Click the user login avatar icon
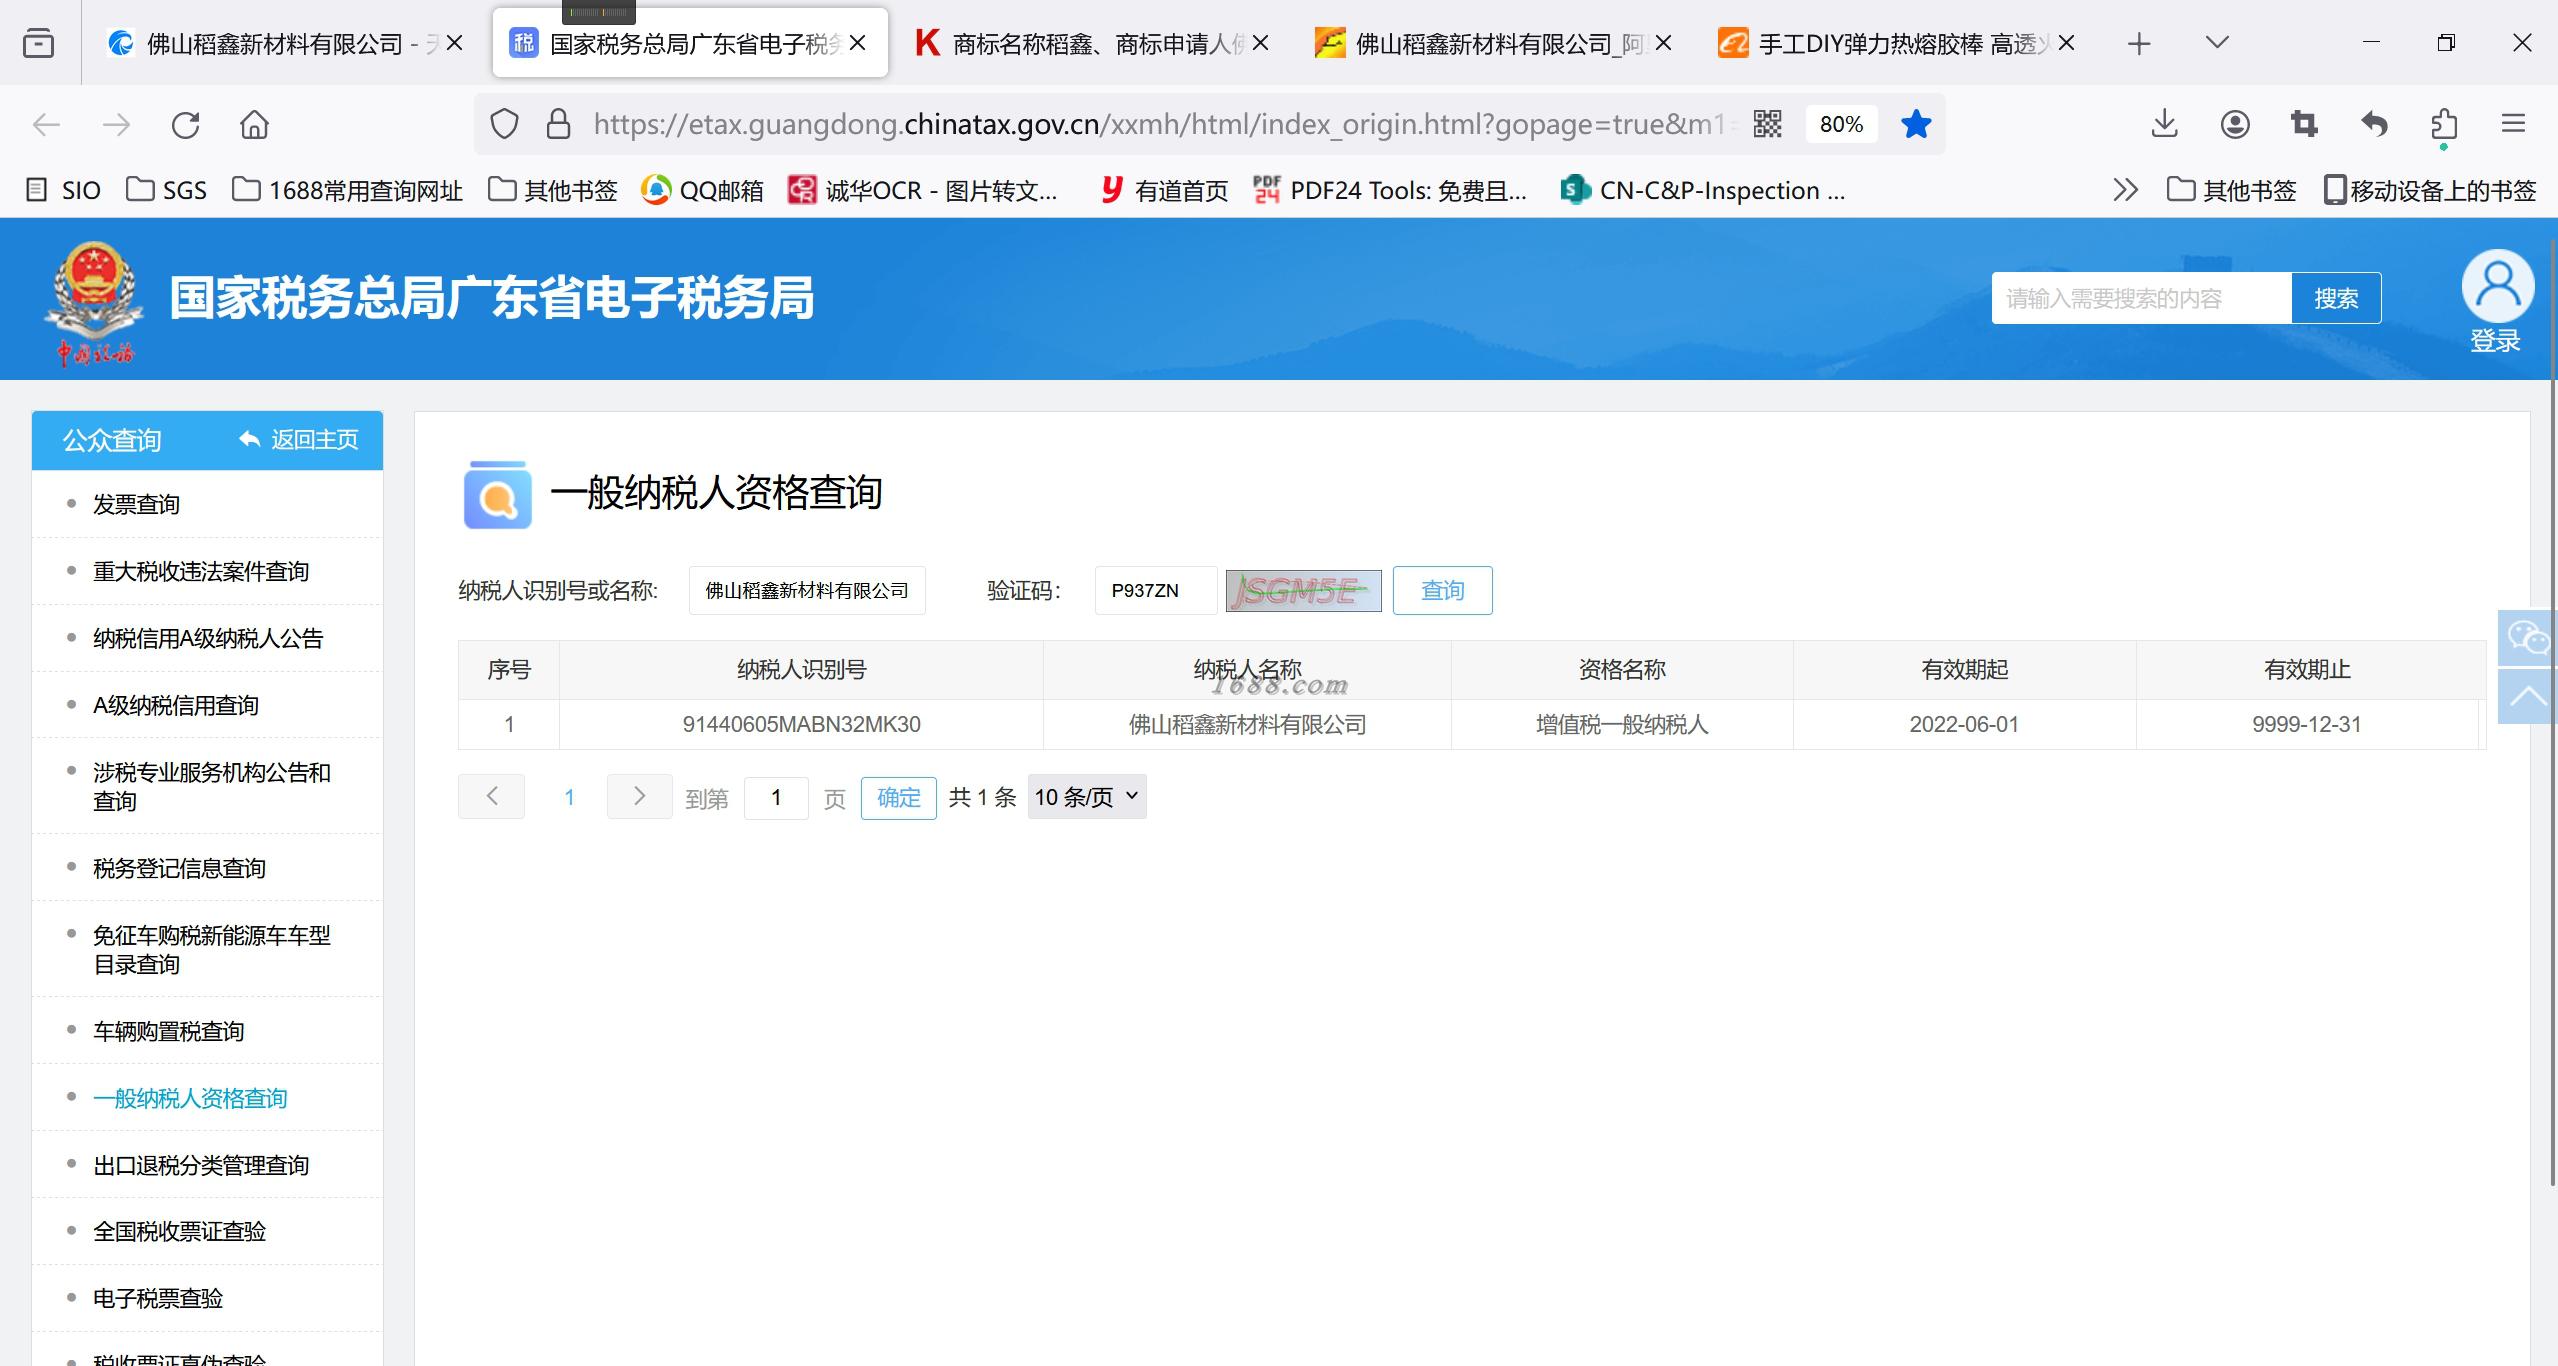 [x=2496, y=286]
